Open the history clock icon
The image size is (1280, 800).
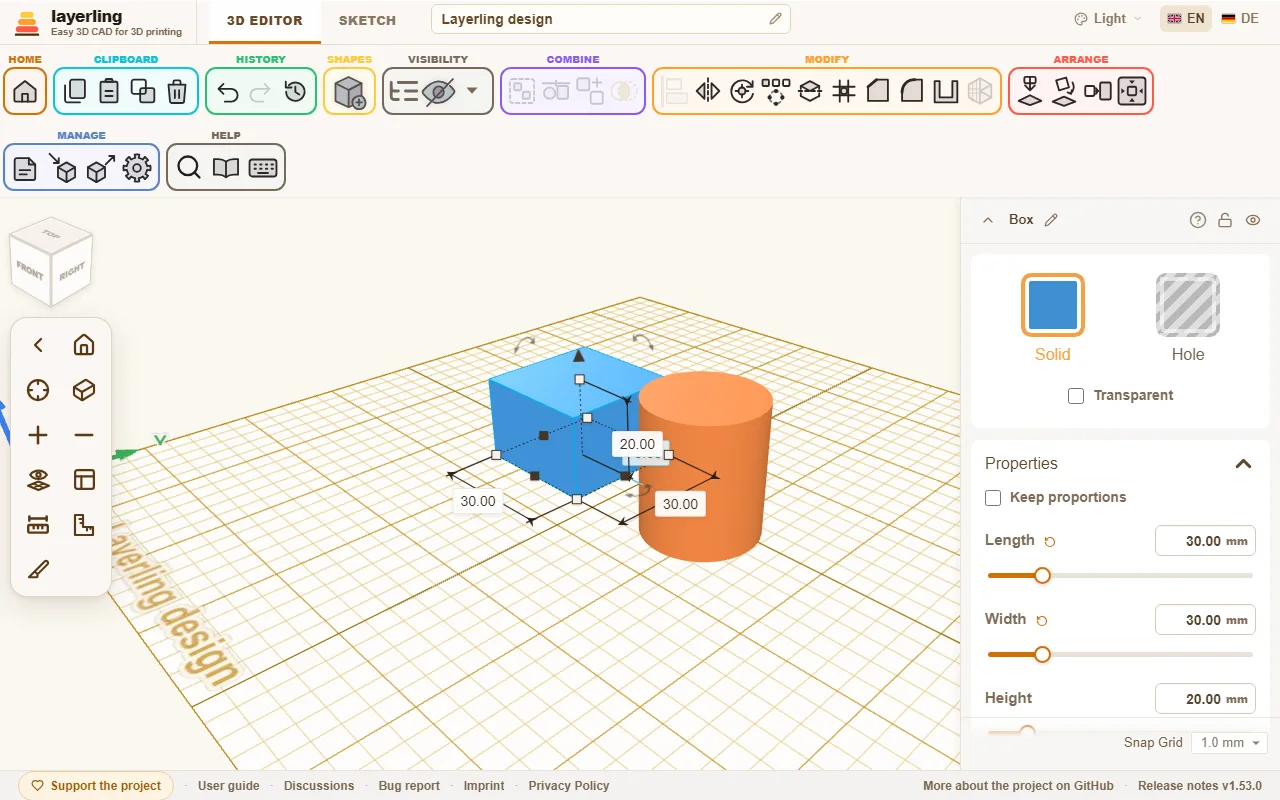coord(295,92)
